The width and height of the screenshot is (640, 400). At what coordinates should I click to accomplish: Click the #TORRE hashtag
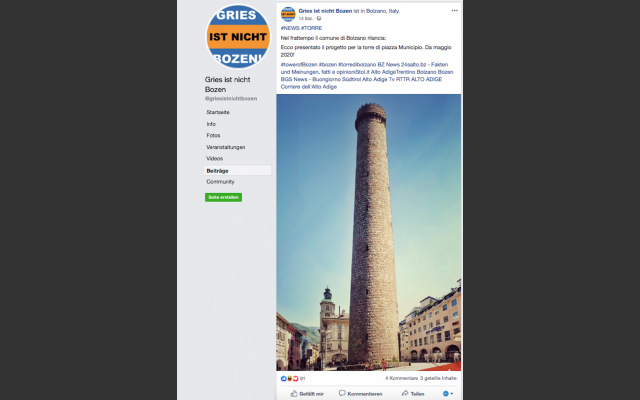[311, 28]
